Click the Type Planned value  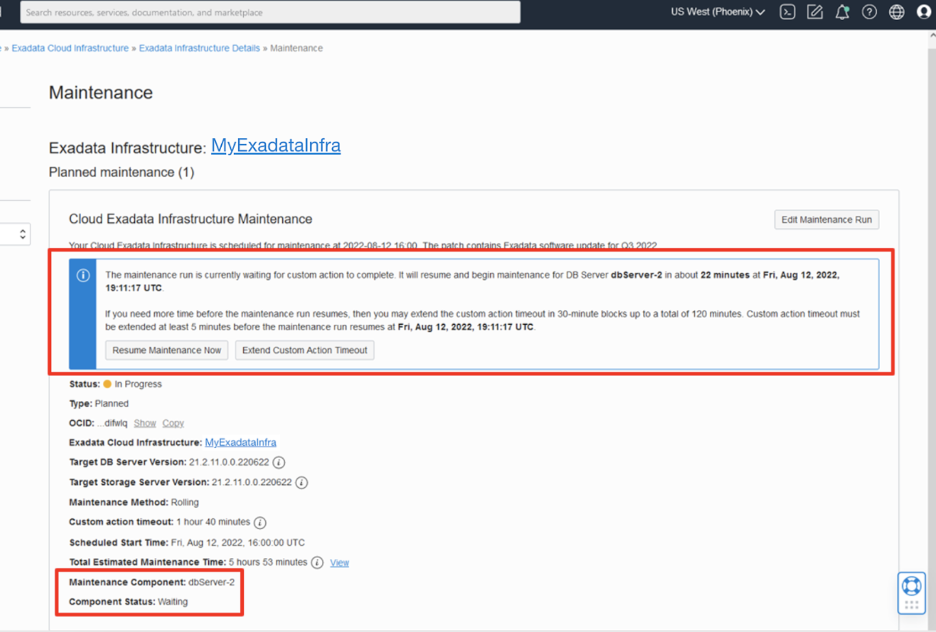(x=112, y=403)
